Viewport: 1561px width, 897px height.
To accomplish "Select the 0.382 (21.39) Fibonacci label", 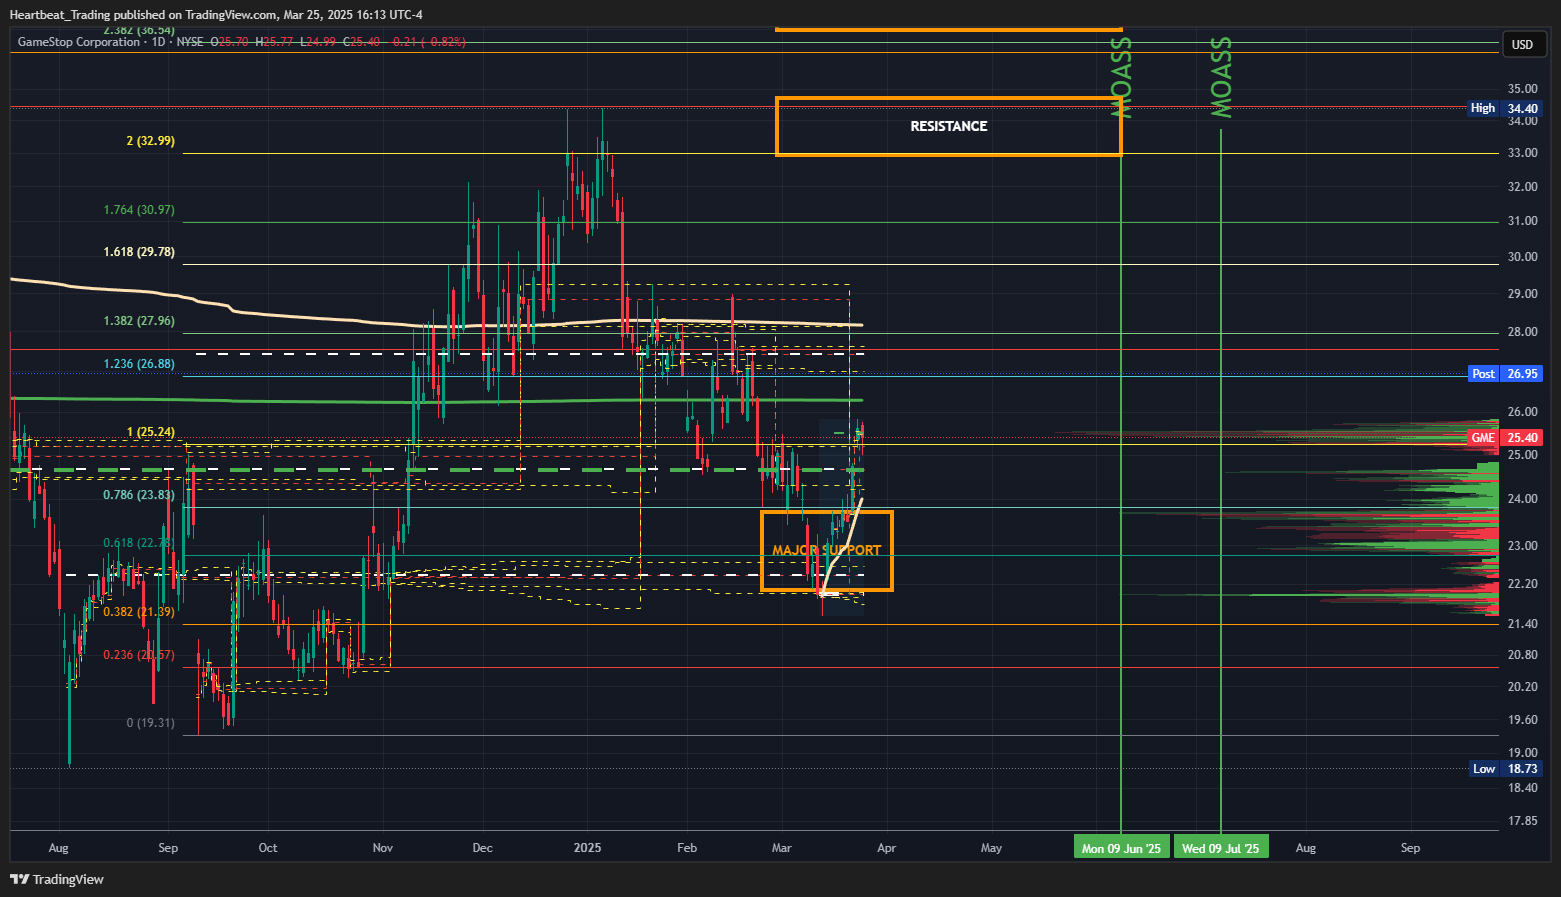I will pos(139,611).
